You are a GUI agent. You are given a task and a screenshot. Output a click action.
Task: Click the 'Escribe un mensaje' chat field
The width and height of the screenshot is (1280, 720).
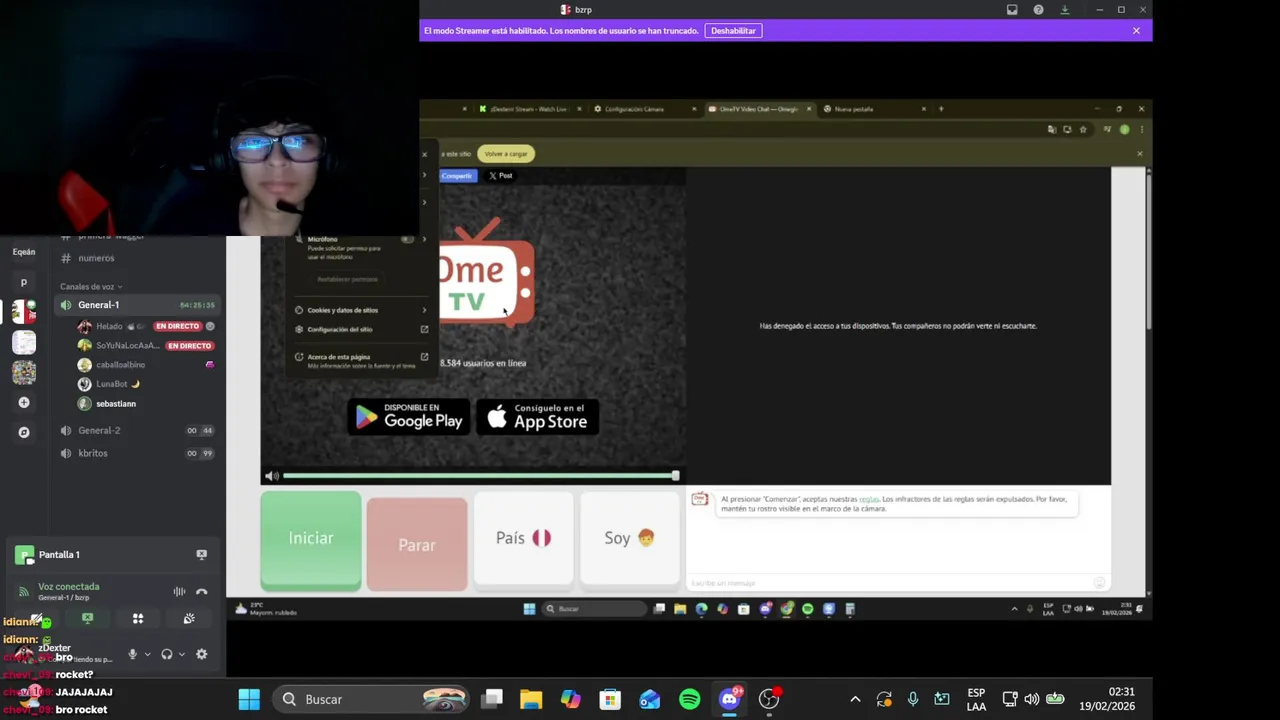coord(888,582)
